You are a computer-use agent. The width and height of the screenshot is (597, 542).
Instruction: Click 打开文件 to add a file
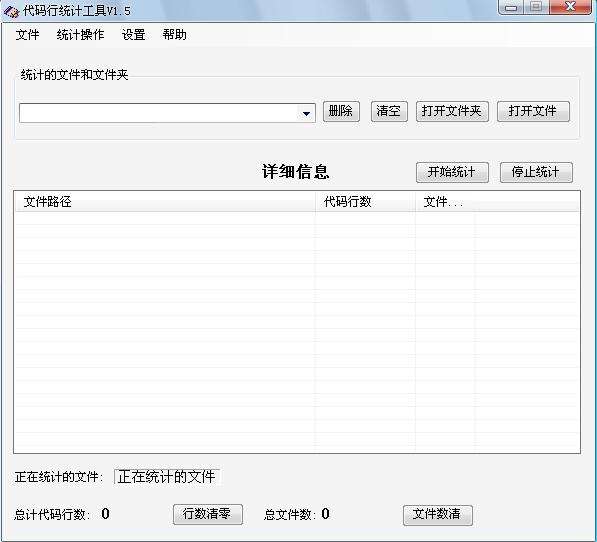click(x=533, y=112)
